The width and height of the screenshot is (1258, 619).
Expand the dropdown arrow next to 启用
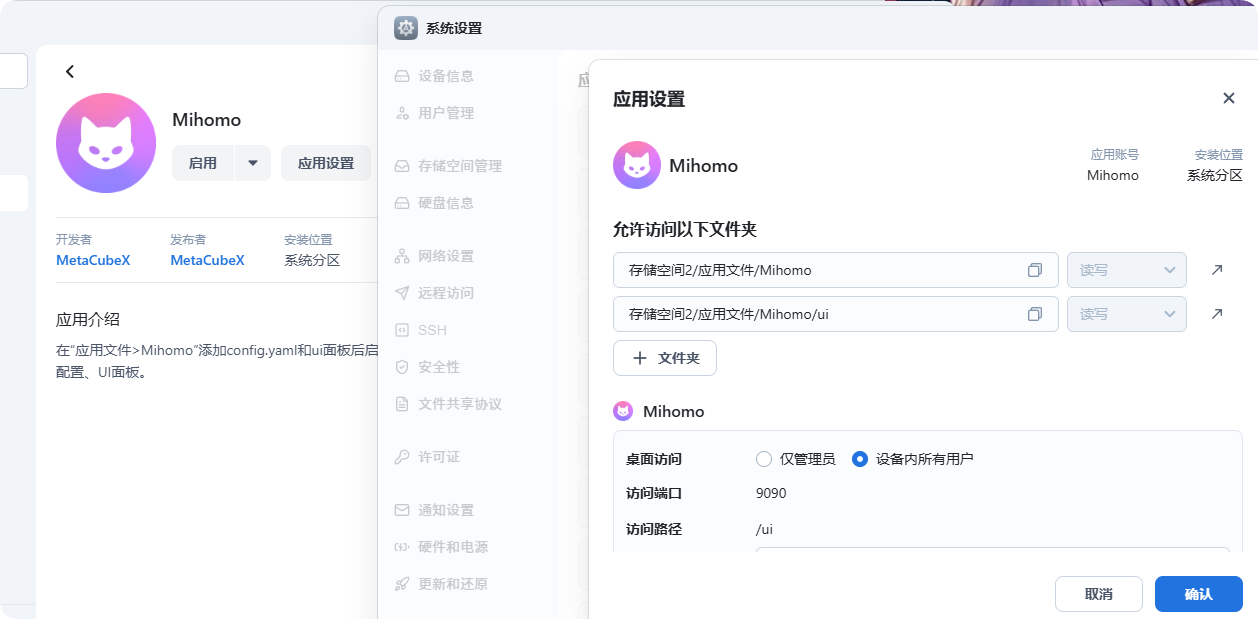point(251,162)
